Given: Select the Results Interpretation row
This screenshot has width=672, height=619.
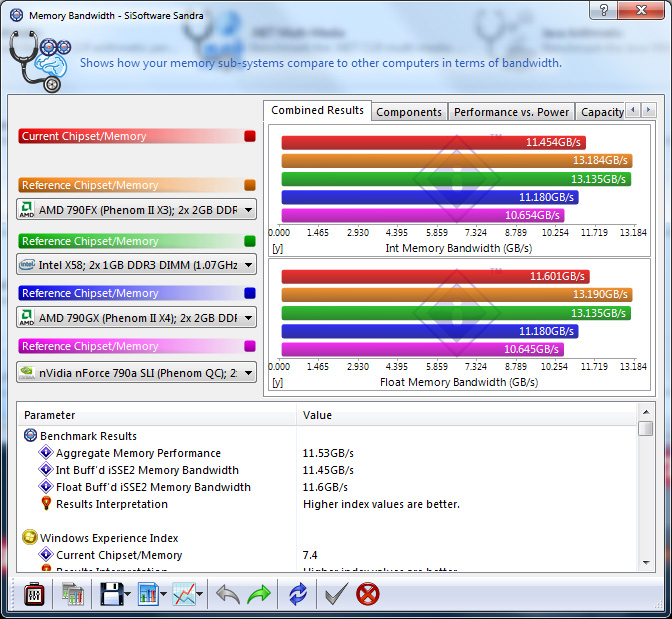Looking at the screenshot, I should click(x=328, y=504).
